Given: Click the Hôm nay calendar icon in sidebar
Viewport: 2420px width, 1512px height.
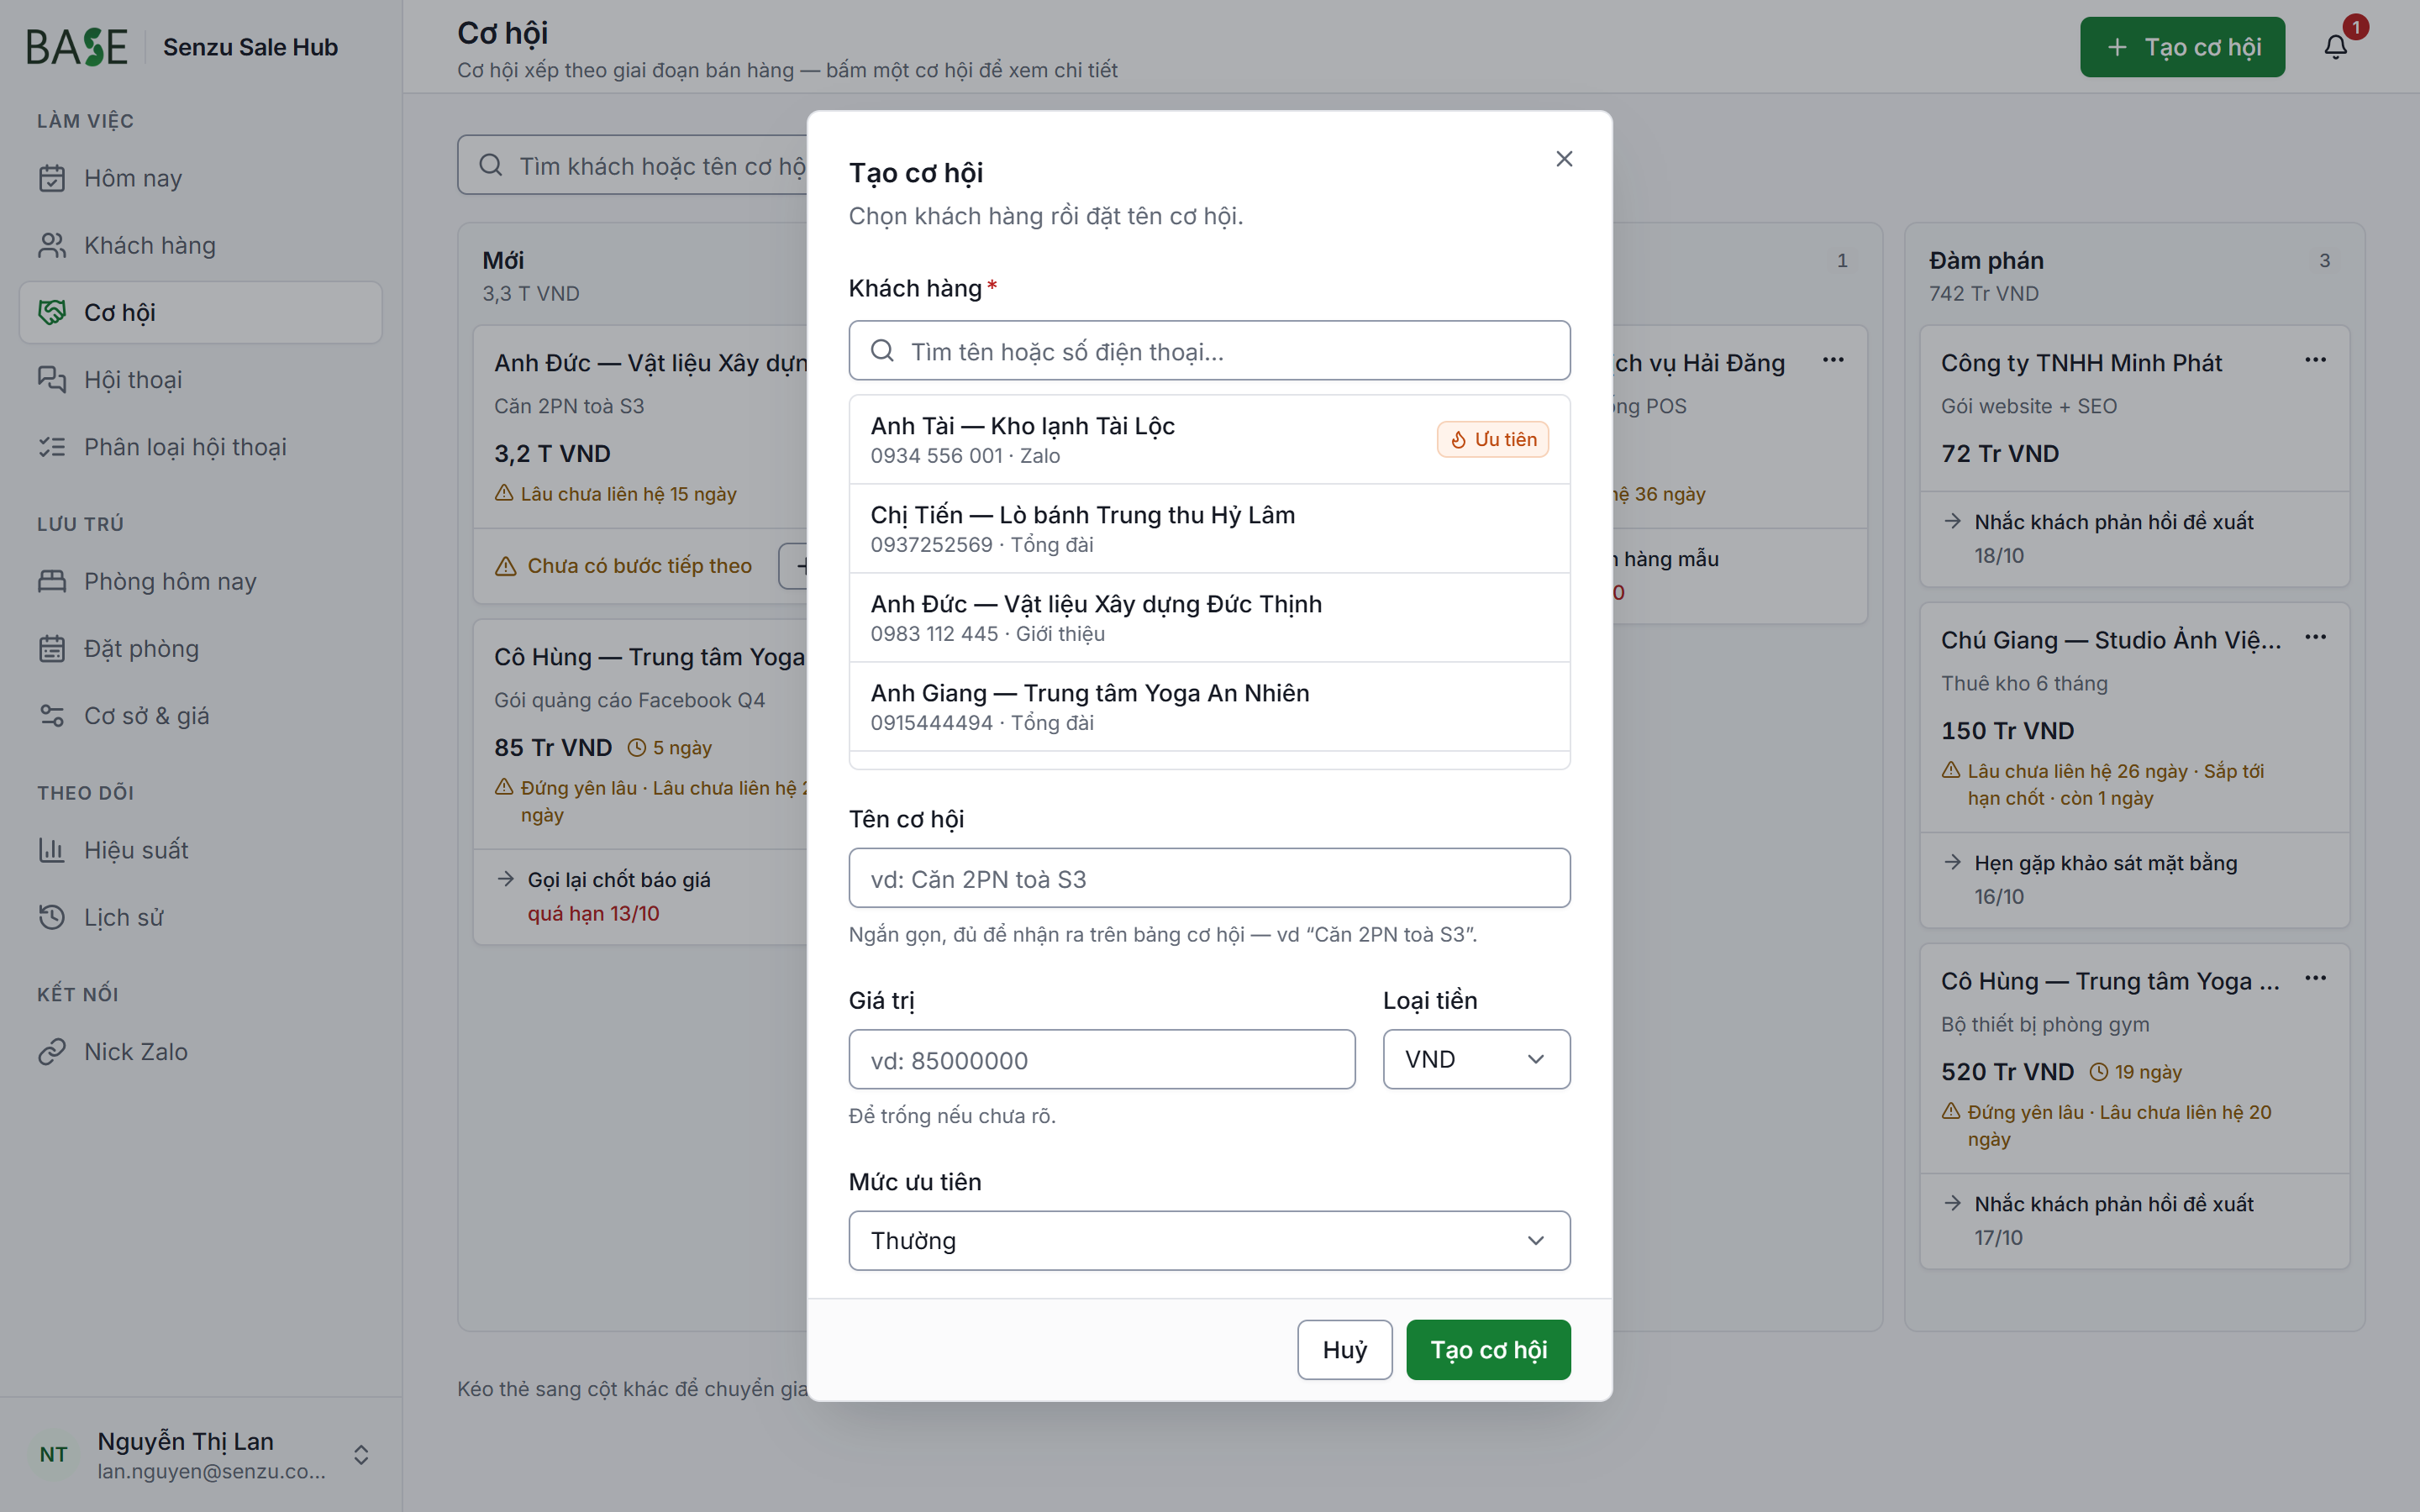Looking at the screenshot, I should [52, 178].
